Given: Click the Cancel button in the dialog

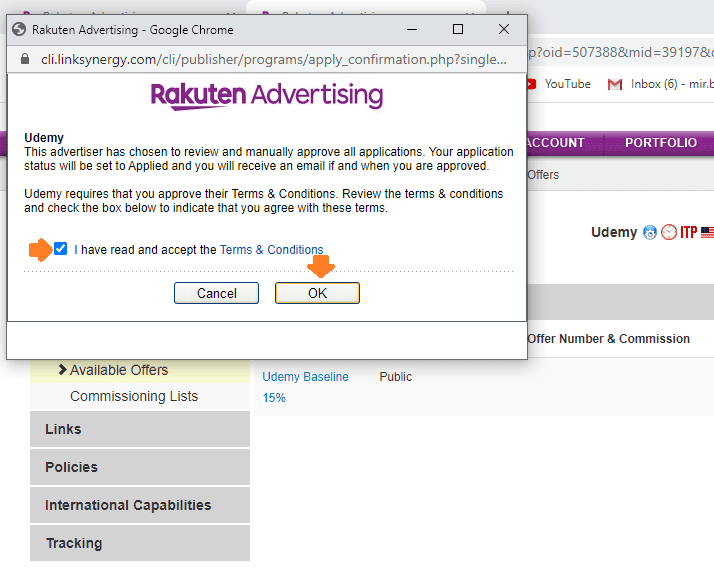Looking at the screenshot, I should click(216, 293).
